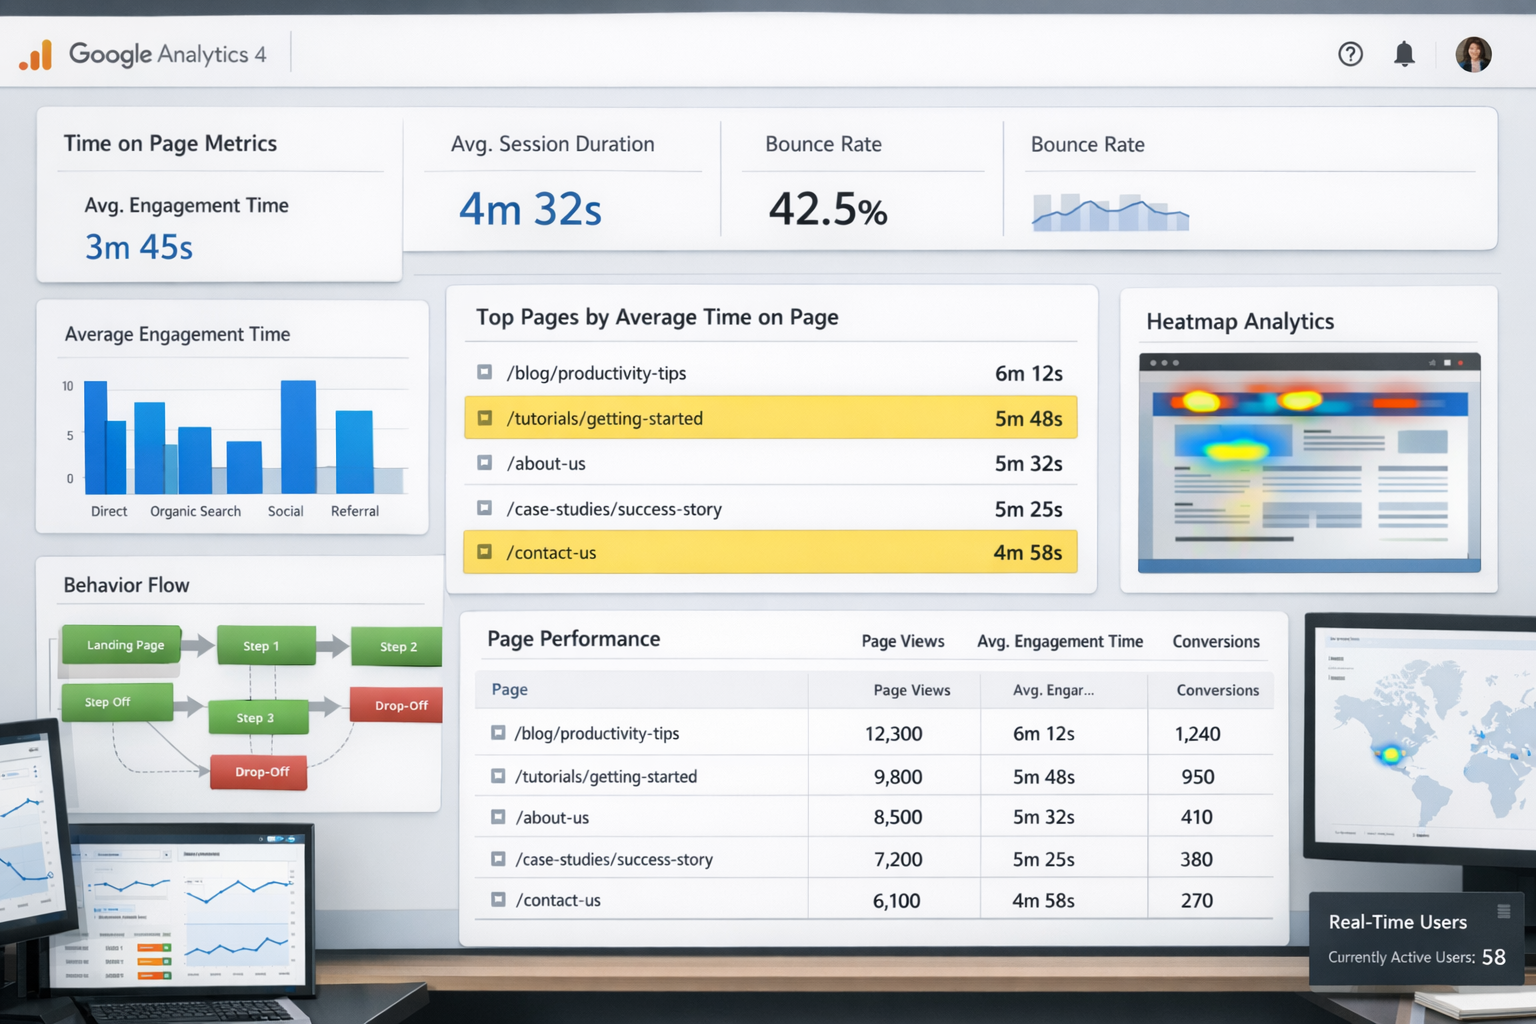Click page icon beside /case-studies/success-story
This screenshot has width=1536, height=1024.
tap(484, 508)
